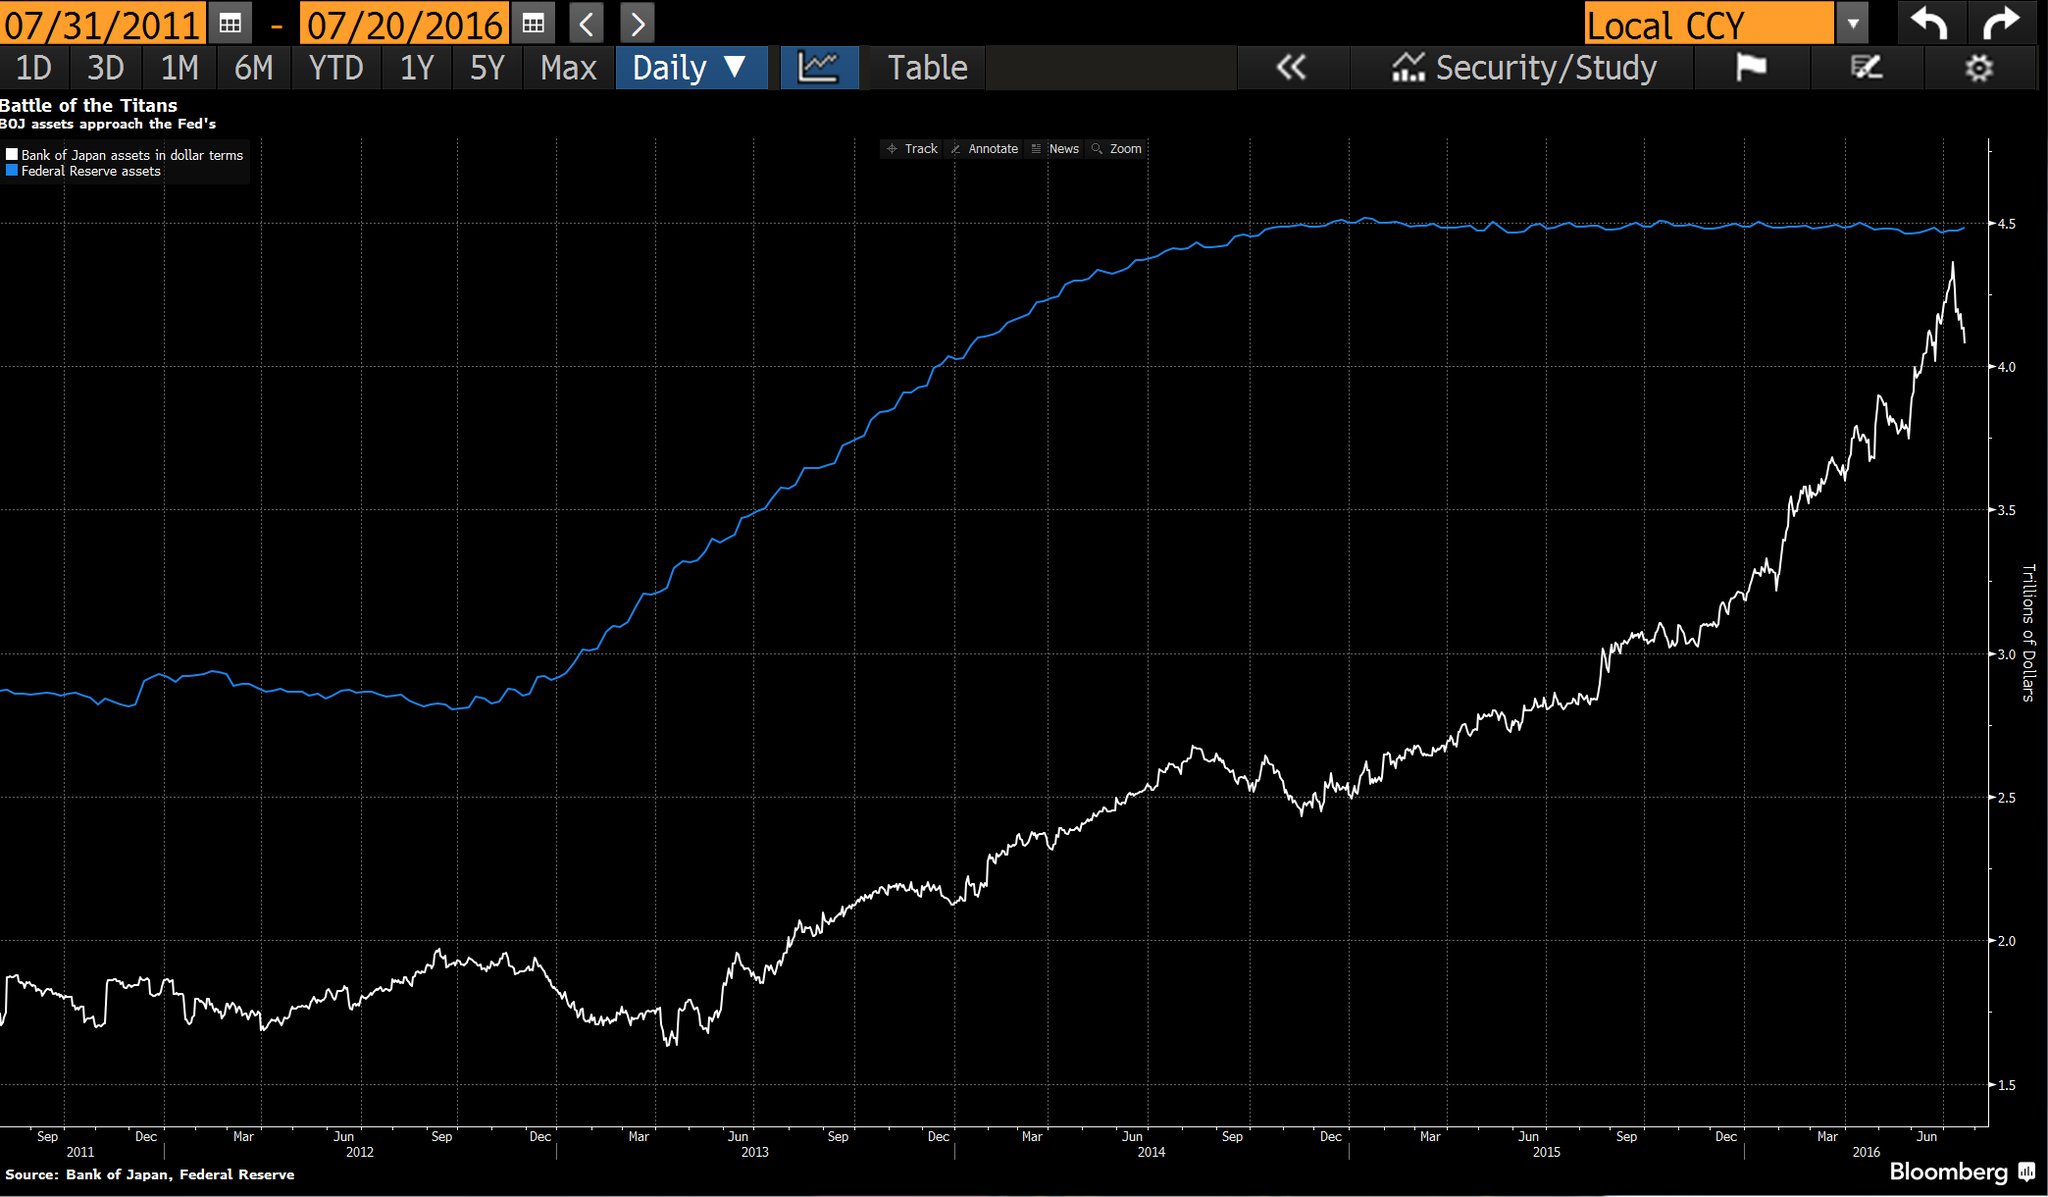Open the Local CCY dropdown arrow
Screen dimensions: 2048x1197
(x=1852, y=23)
